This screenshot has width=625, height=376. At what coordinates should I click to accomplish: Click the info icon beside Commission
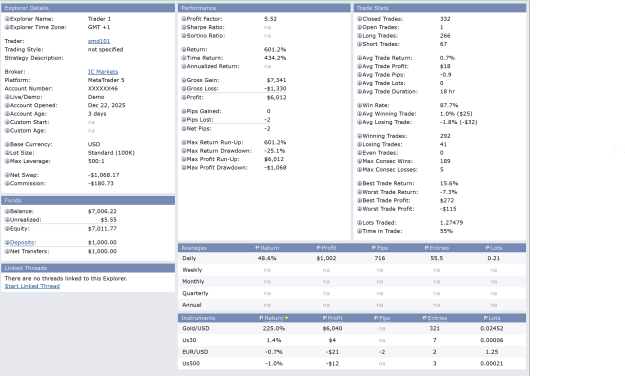click(7, 183)
